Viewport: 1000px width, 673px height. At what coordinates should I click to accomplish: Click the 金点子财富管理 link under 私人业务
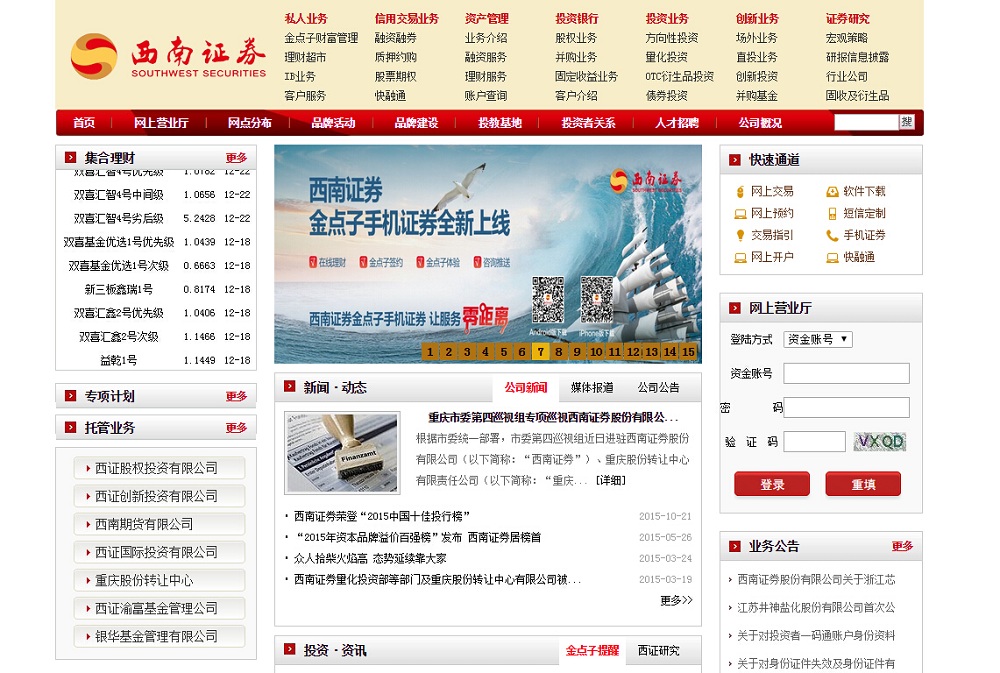click(321, 38)
